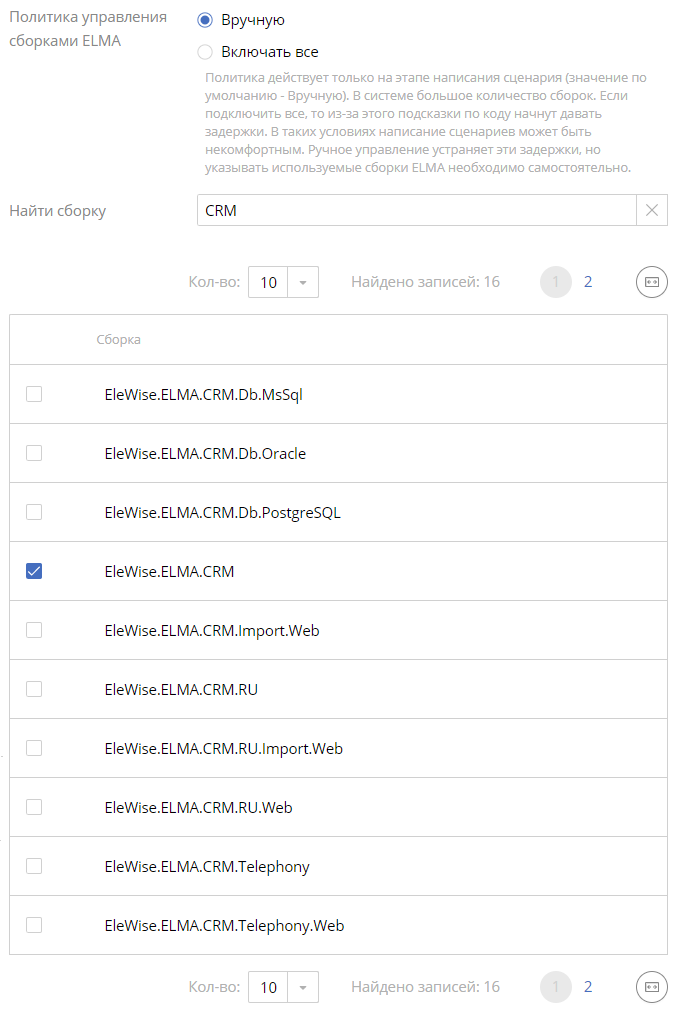Check EleWise.ELMA.CRM.RU assembly
The image size is (678, 1012).
[34, 689]
